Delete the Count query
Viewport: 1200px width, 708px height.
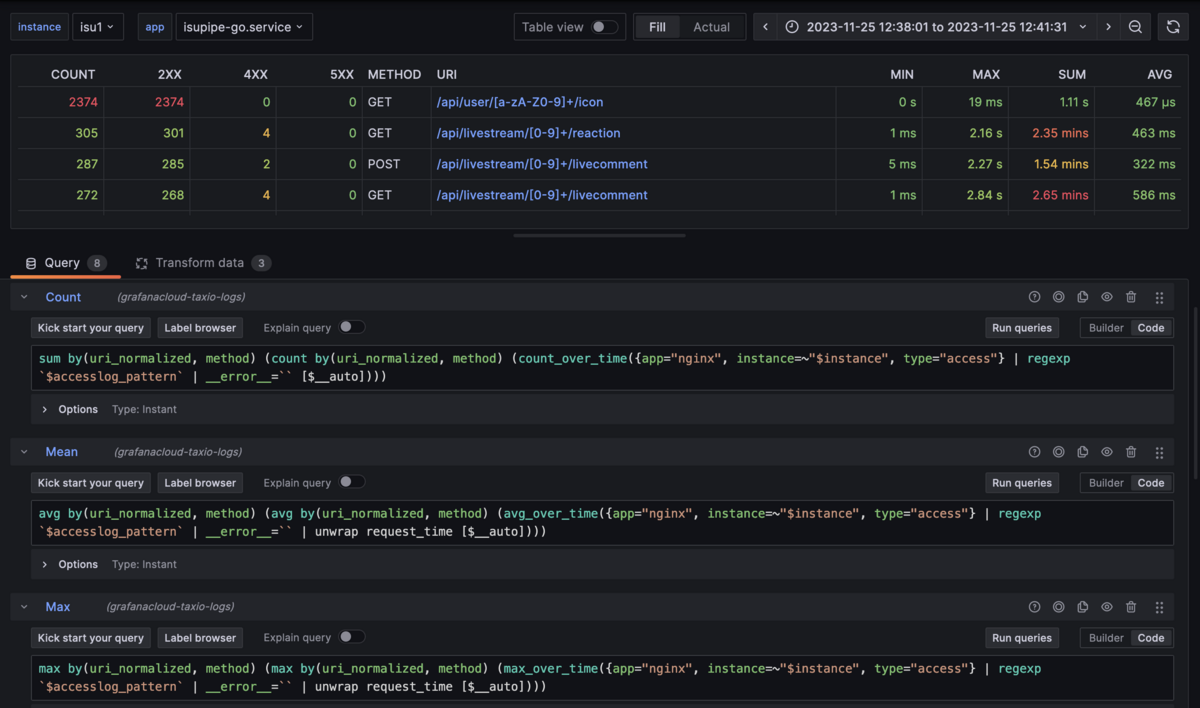(x=1131, y=297)
